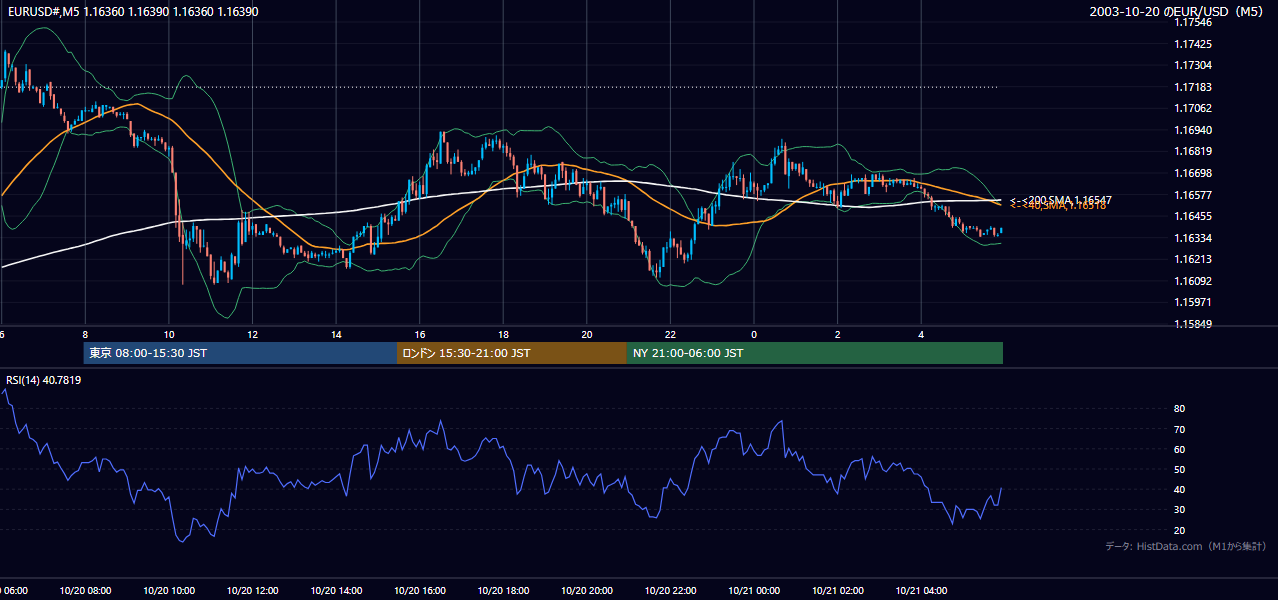Select the Tokyo 08:00-15:30 JST session bar
The width and height of the screenshot is (1278, 600).
240,353
